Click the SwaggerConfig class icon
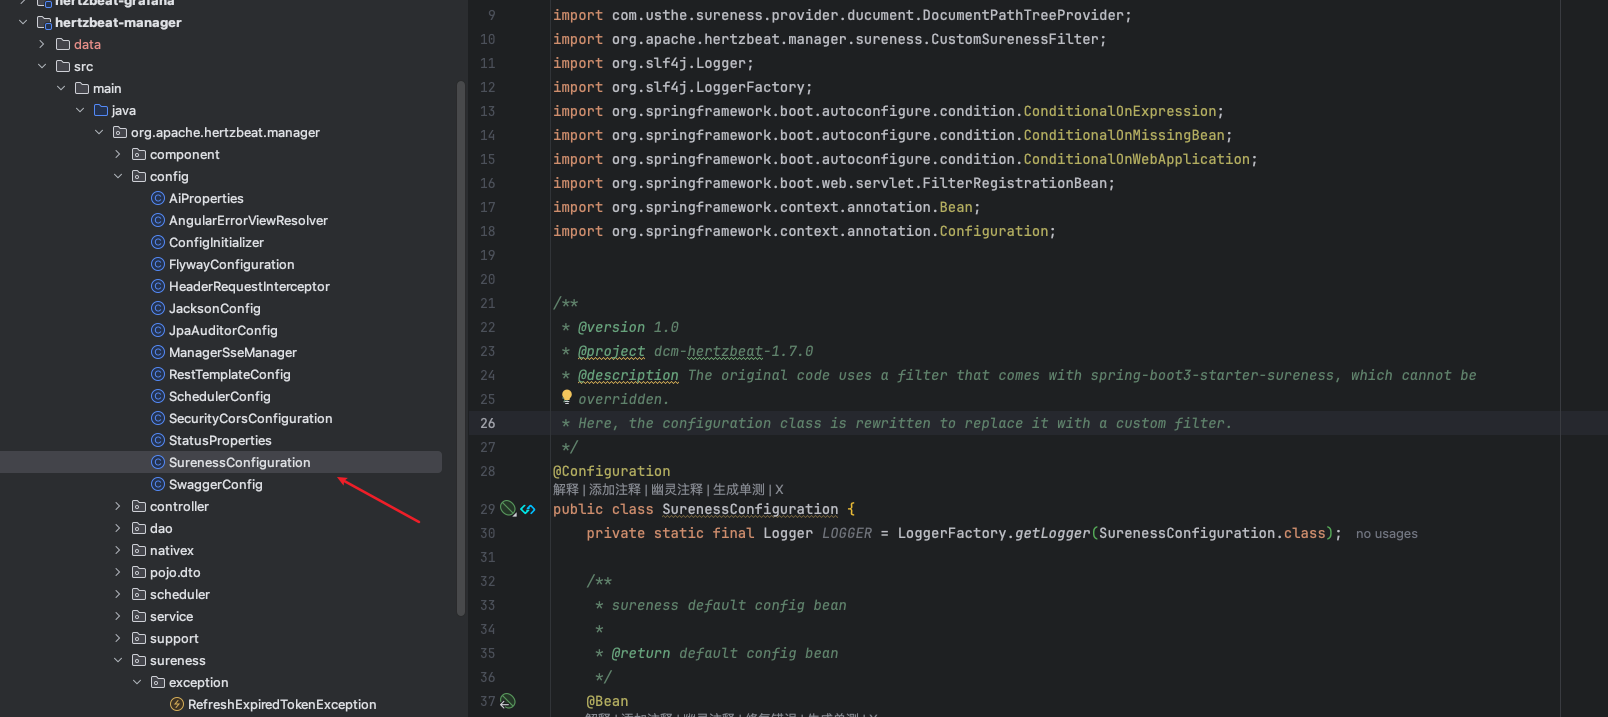Viewport: 1608px width, 717px height. coord(158,484)
